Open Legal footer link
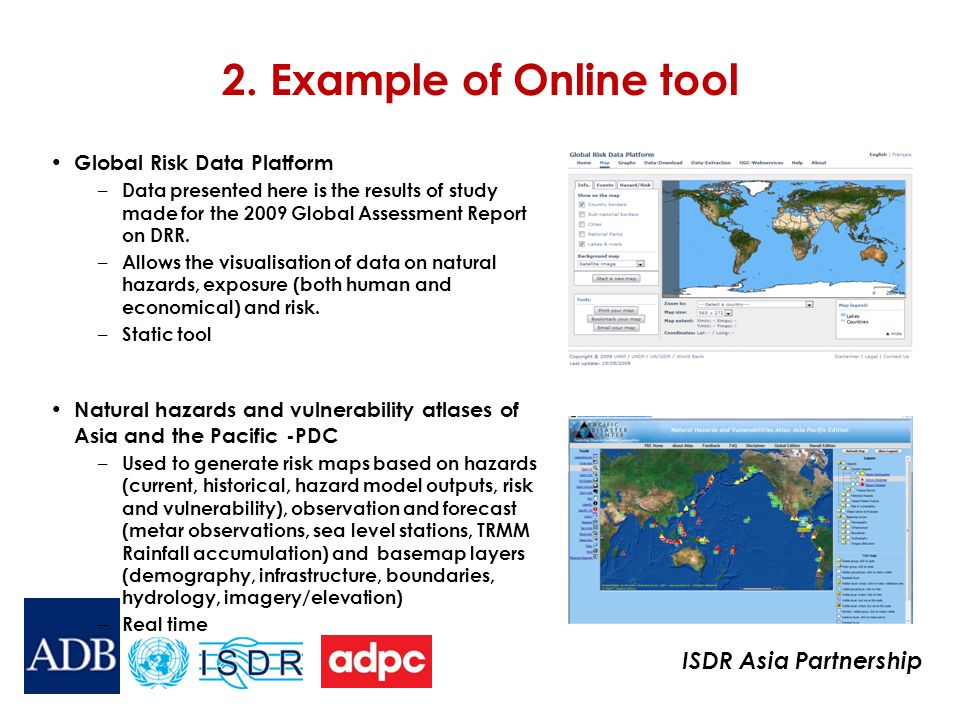The image size is (960, 720). (x=871, y=356)
